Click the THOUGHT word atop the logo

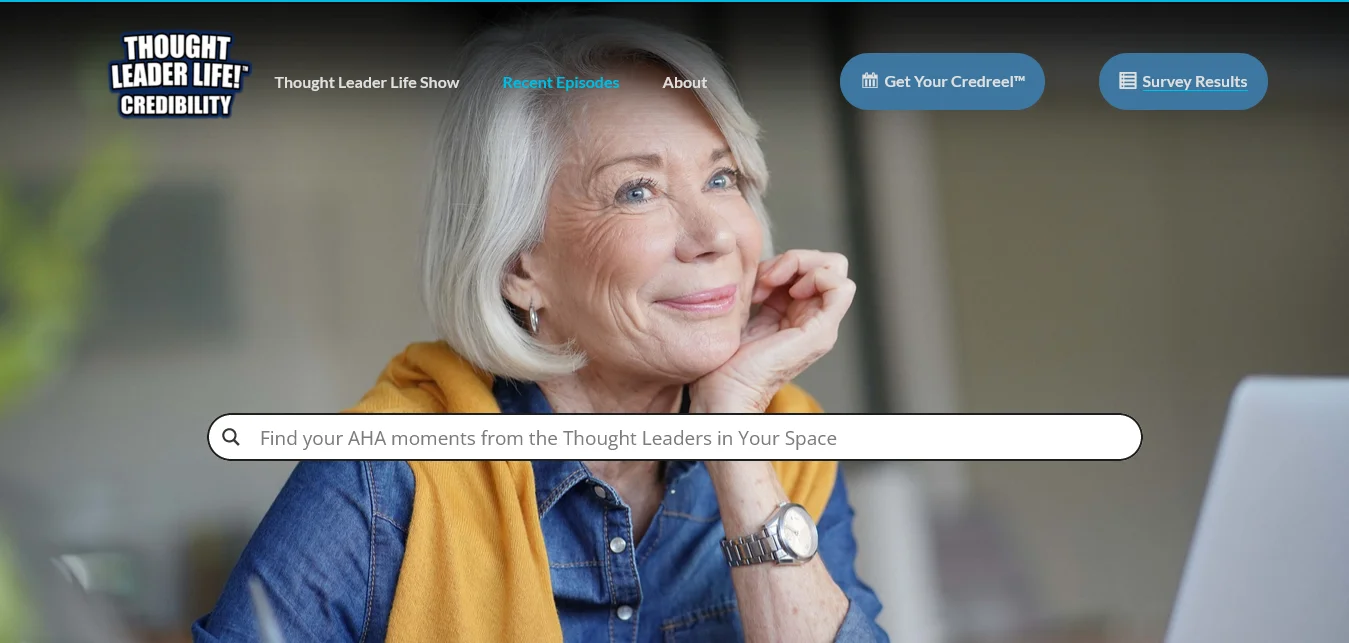(178, 47)
